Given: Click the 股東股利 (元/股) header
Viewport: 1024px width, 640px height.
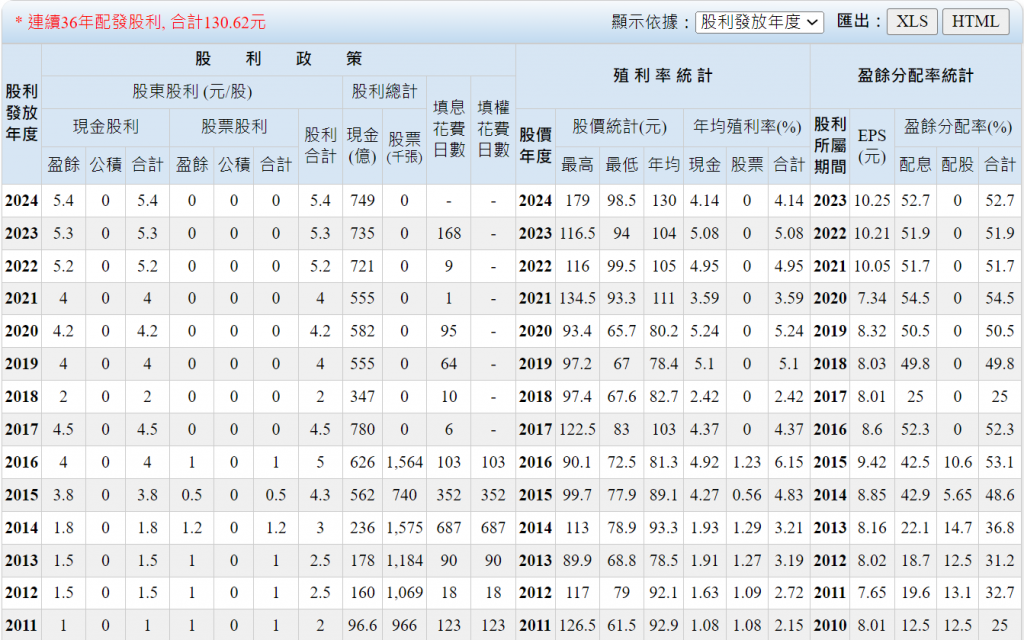Looking at the screenshot, I should [192, 92].
